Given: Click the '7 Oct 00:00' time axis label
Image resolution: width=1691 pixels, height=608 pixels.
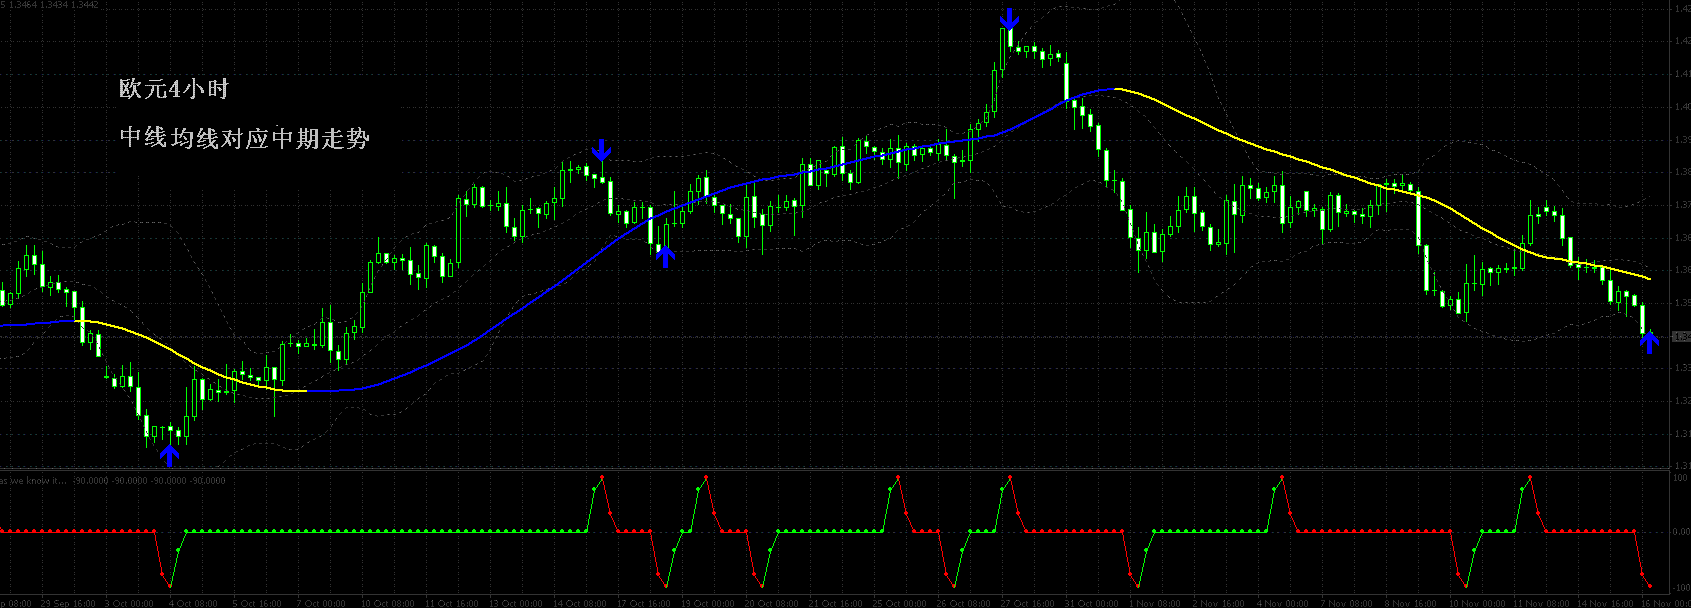Looking at the screenshot, I should pos(321,603).
